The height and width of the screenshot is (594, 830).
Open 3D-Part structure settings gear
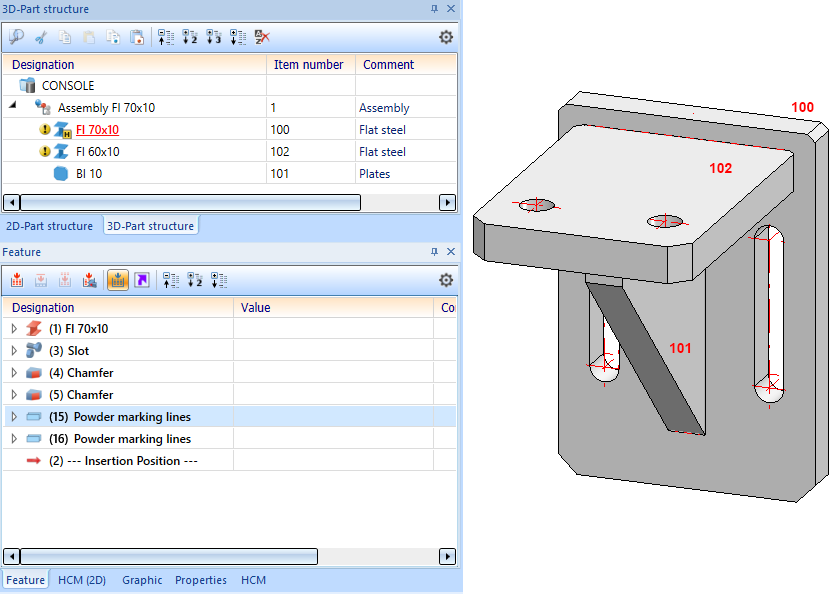coord(446,38)
